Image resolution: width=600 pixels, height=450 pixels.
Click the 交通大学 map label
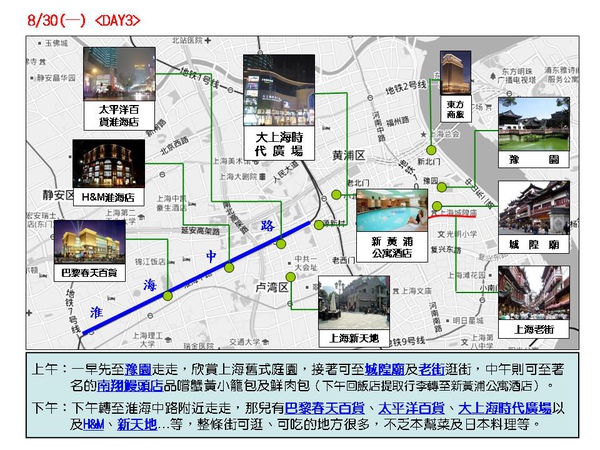tap(245, 342)
